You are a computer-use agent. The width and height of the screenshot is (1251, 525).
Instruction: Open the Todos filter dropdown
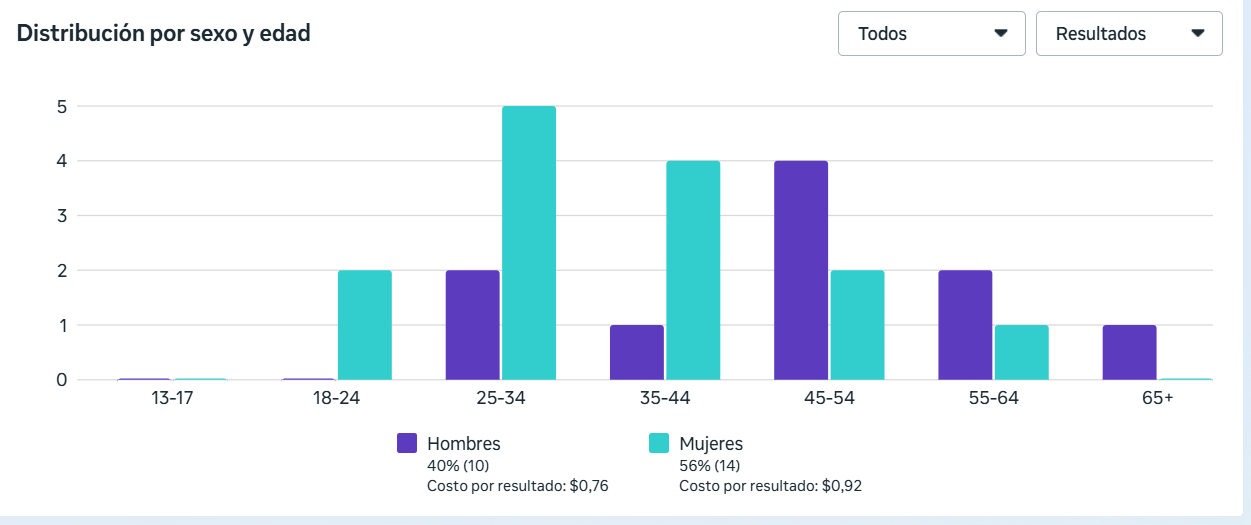pos(930,33)
